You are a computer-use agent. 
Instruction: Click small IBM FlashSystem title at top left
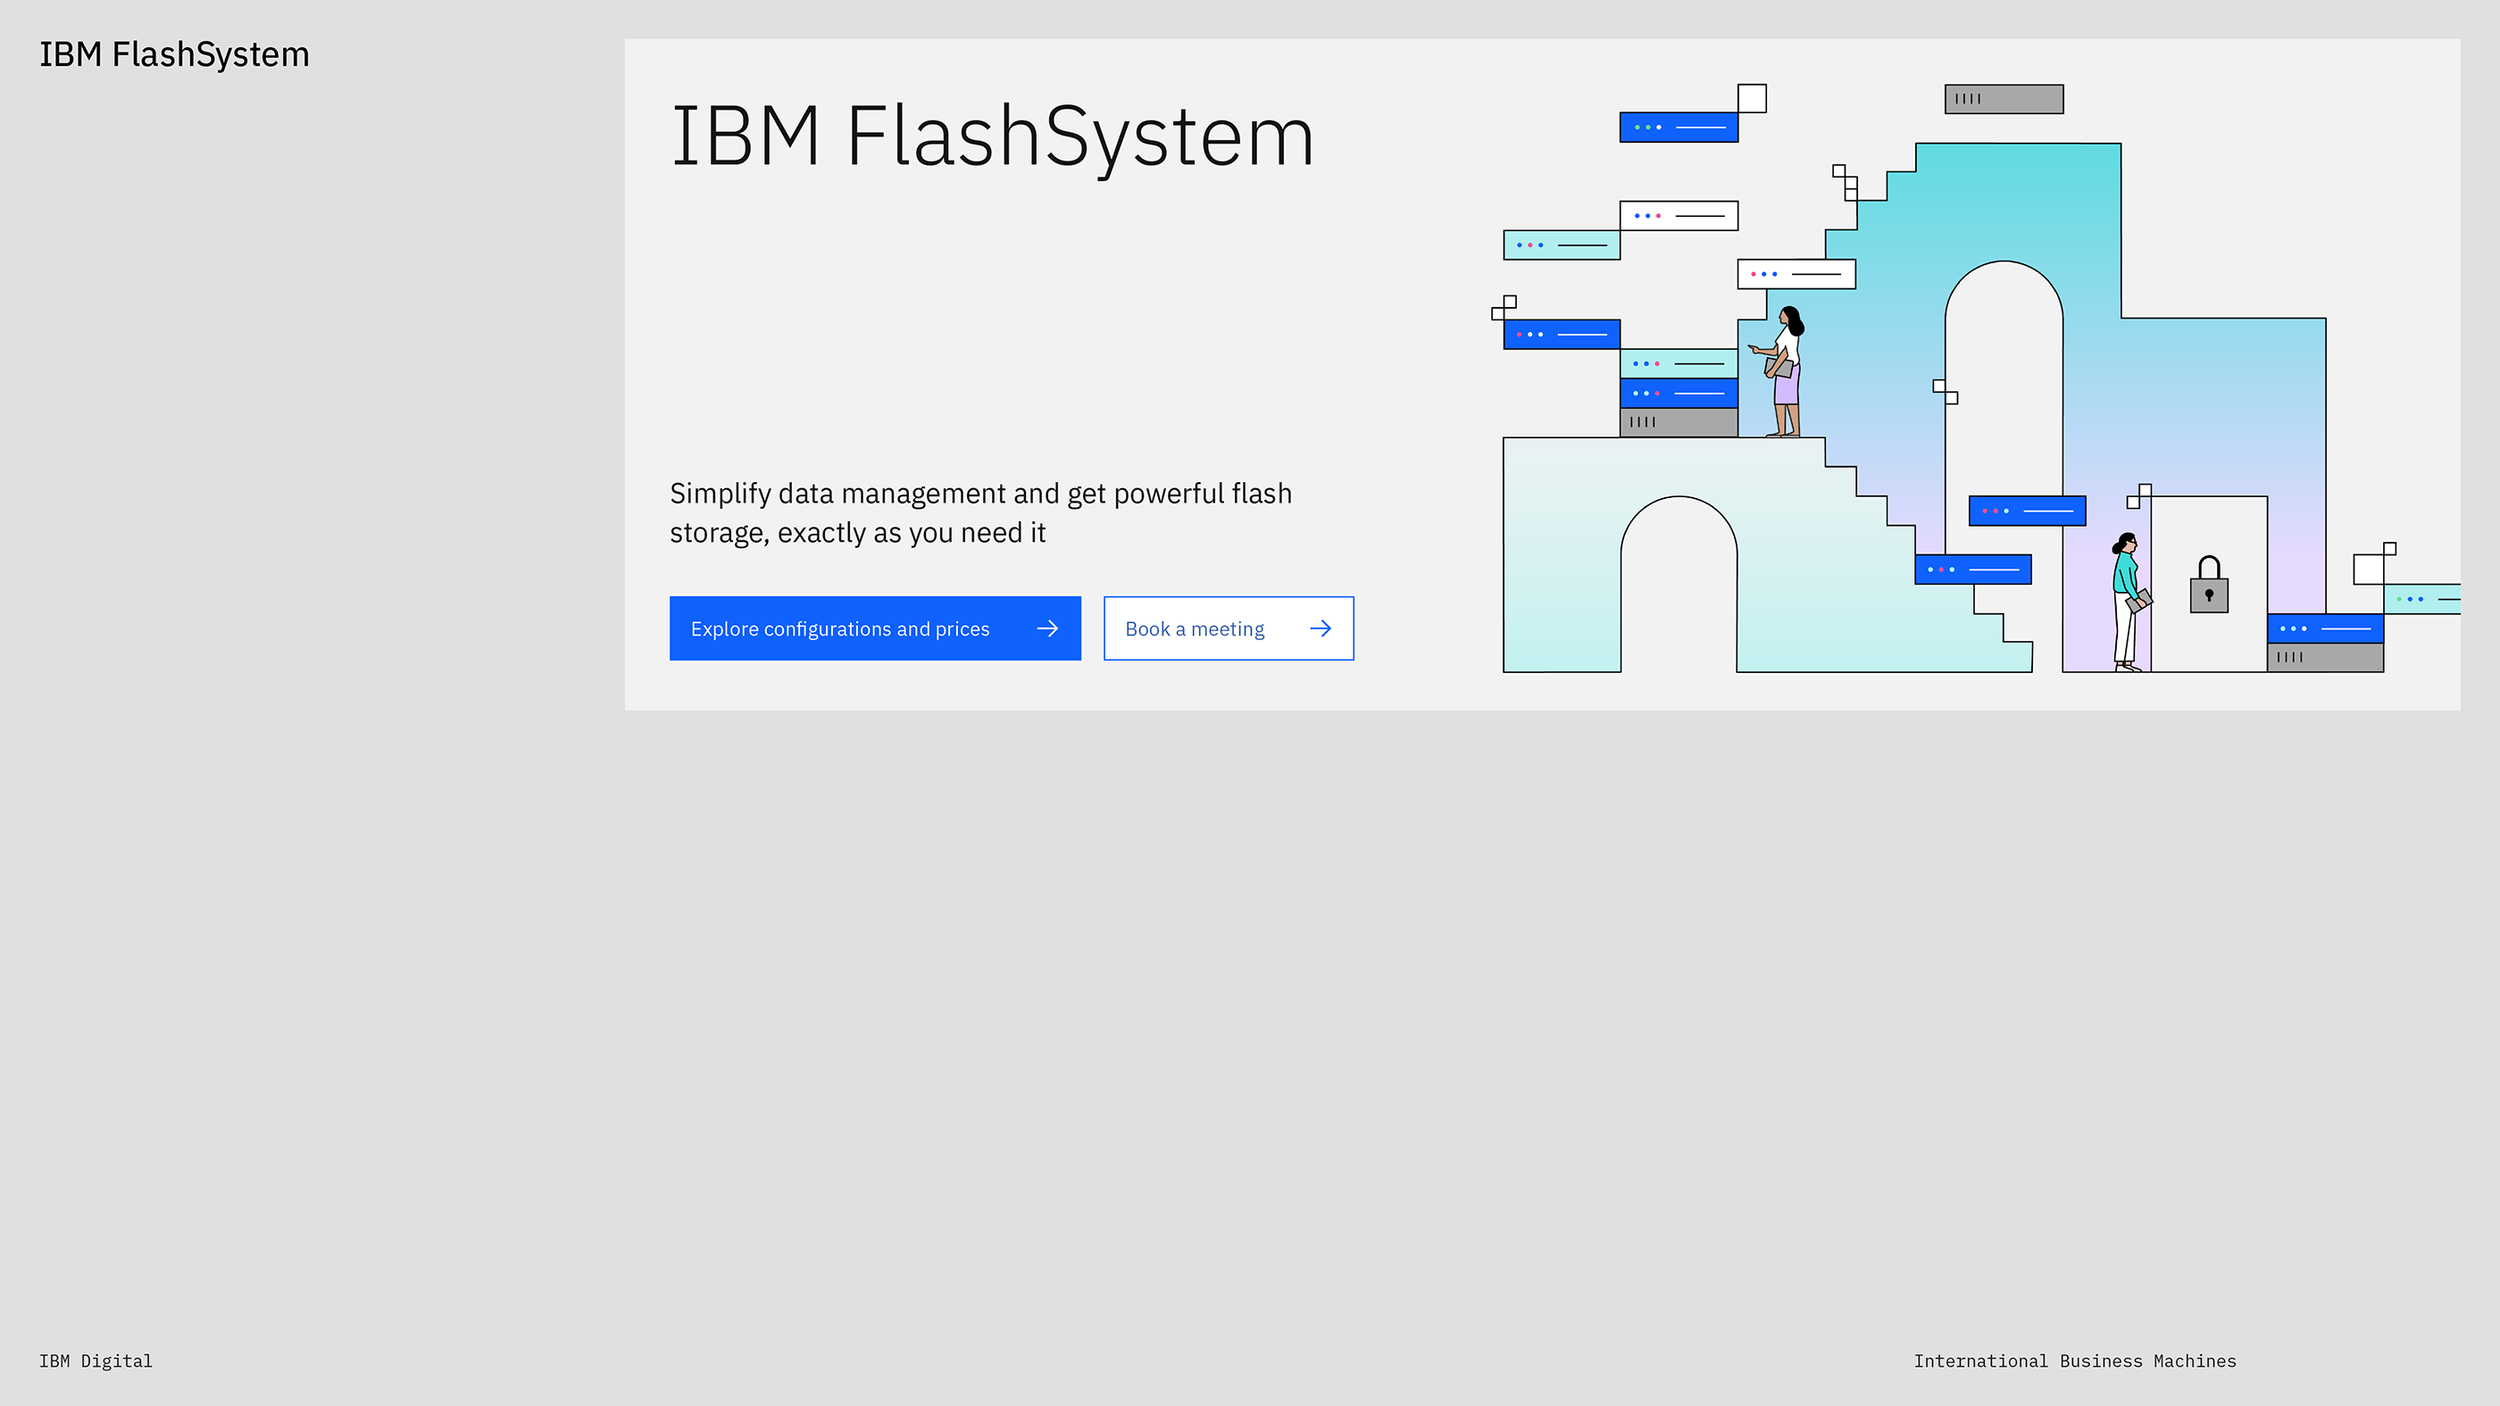coord(174,55)
